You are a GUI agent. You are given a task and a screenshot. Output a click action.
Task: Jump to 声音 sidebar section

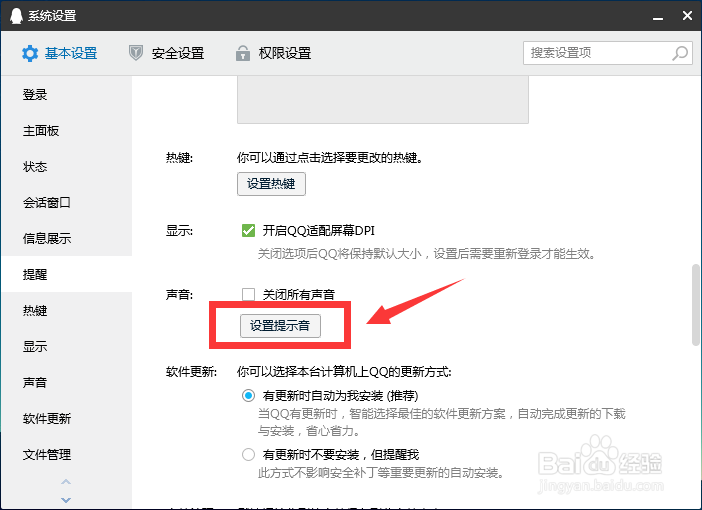coord(66,382)
